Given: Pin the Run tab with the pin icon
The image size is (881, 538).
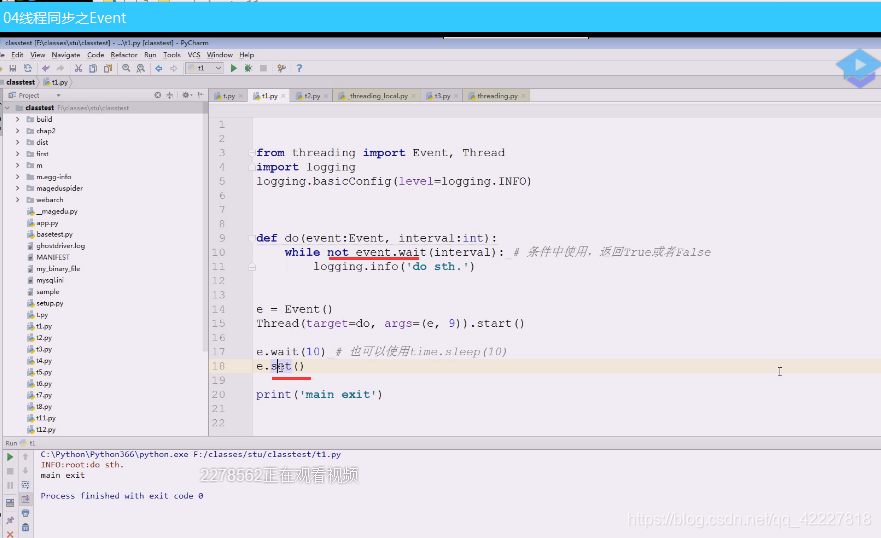Looking at the screenshot, I should [x=10, y=521].
